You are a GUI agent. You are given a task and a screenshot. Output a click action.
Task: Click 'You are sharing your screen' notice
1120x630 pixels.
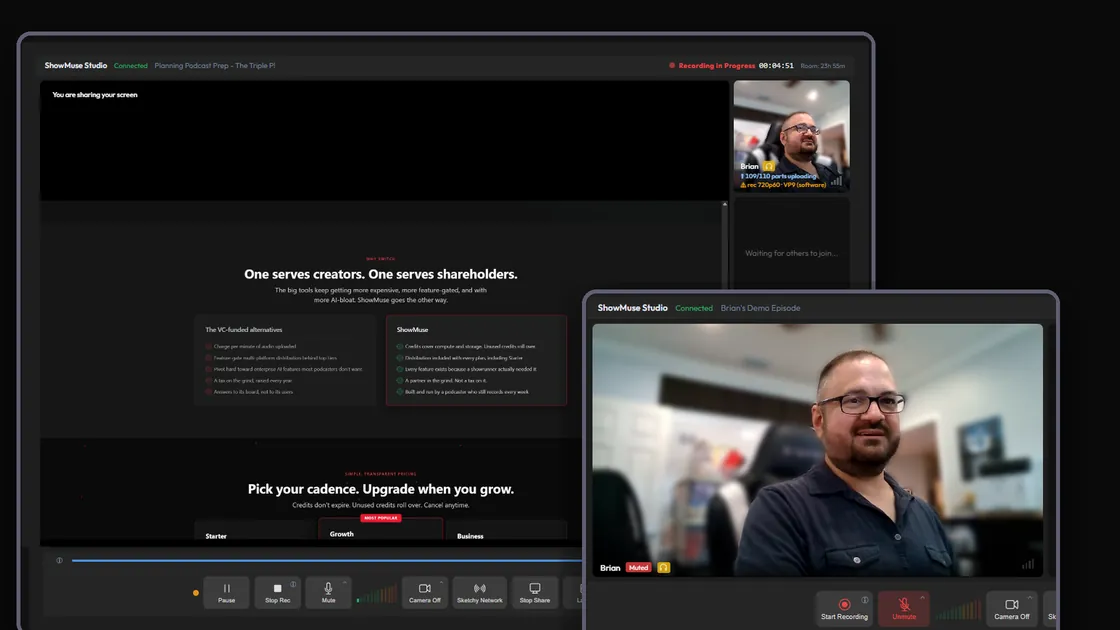[x=95, y=94]
